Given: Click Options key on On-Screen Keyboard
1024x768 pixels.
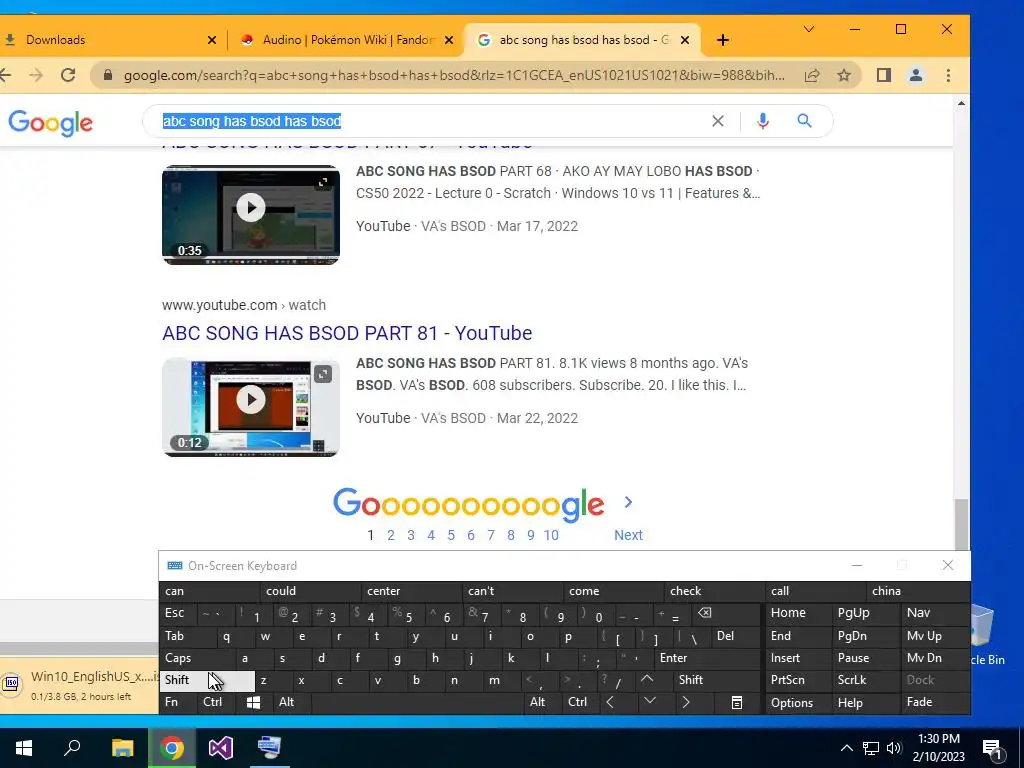Looking at the screenshot, I should pyautogui.click(x=798, y=703).
